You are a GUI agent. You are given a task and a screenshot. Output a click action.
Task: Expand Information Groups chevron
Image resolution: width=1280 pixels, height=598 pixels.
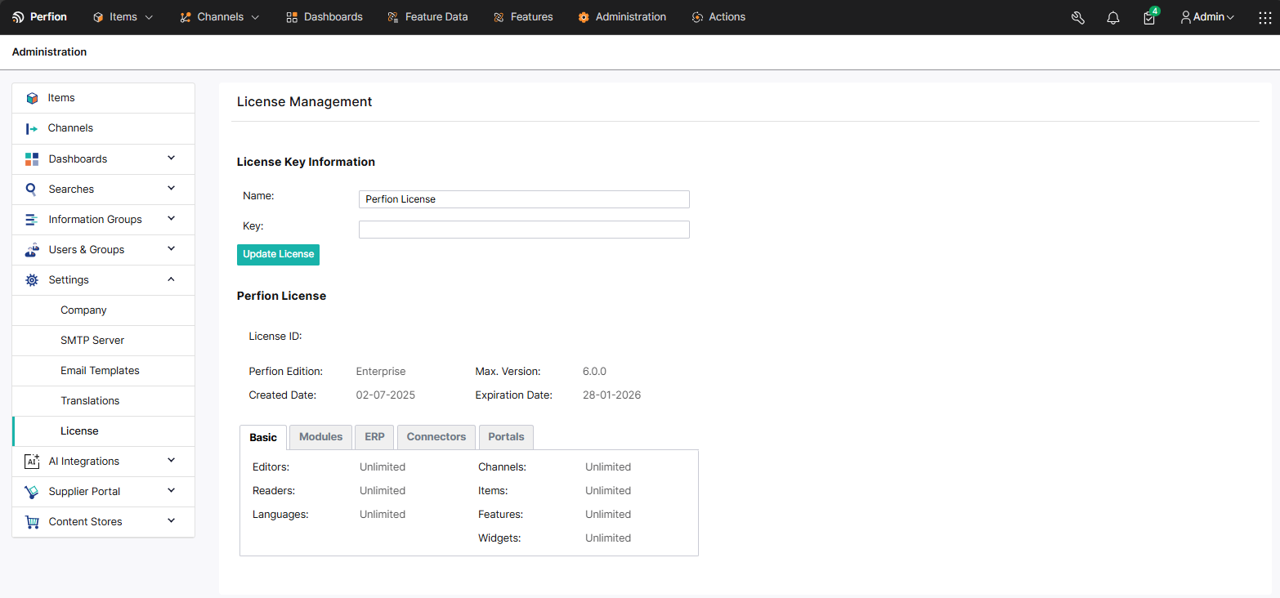(171, 218)
